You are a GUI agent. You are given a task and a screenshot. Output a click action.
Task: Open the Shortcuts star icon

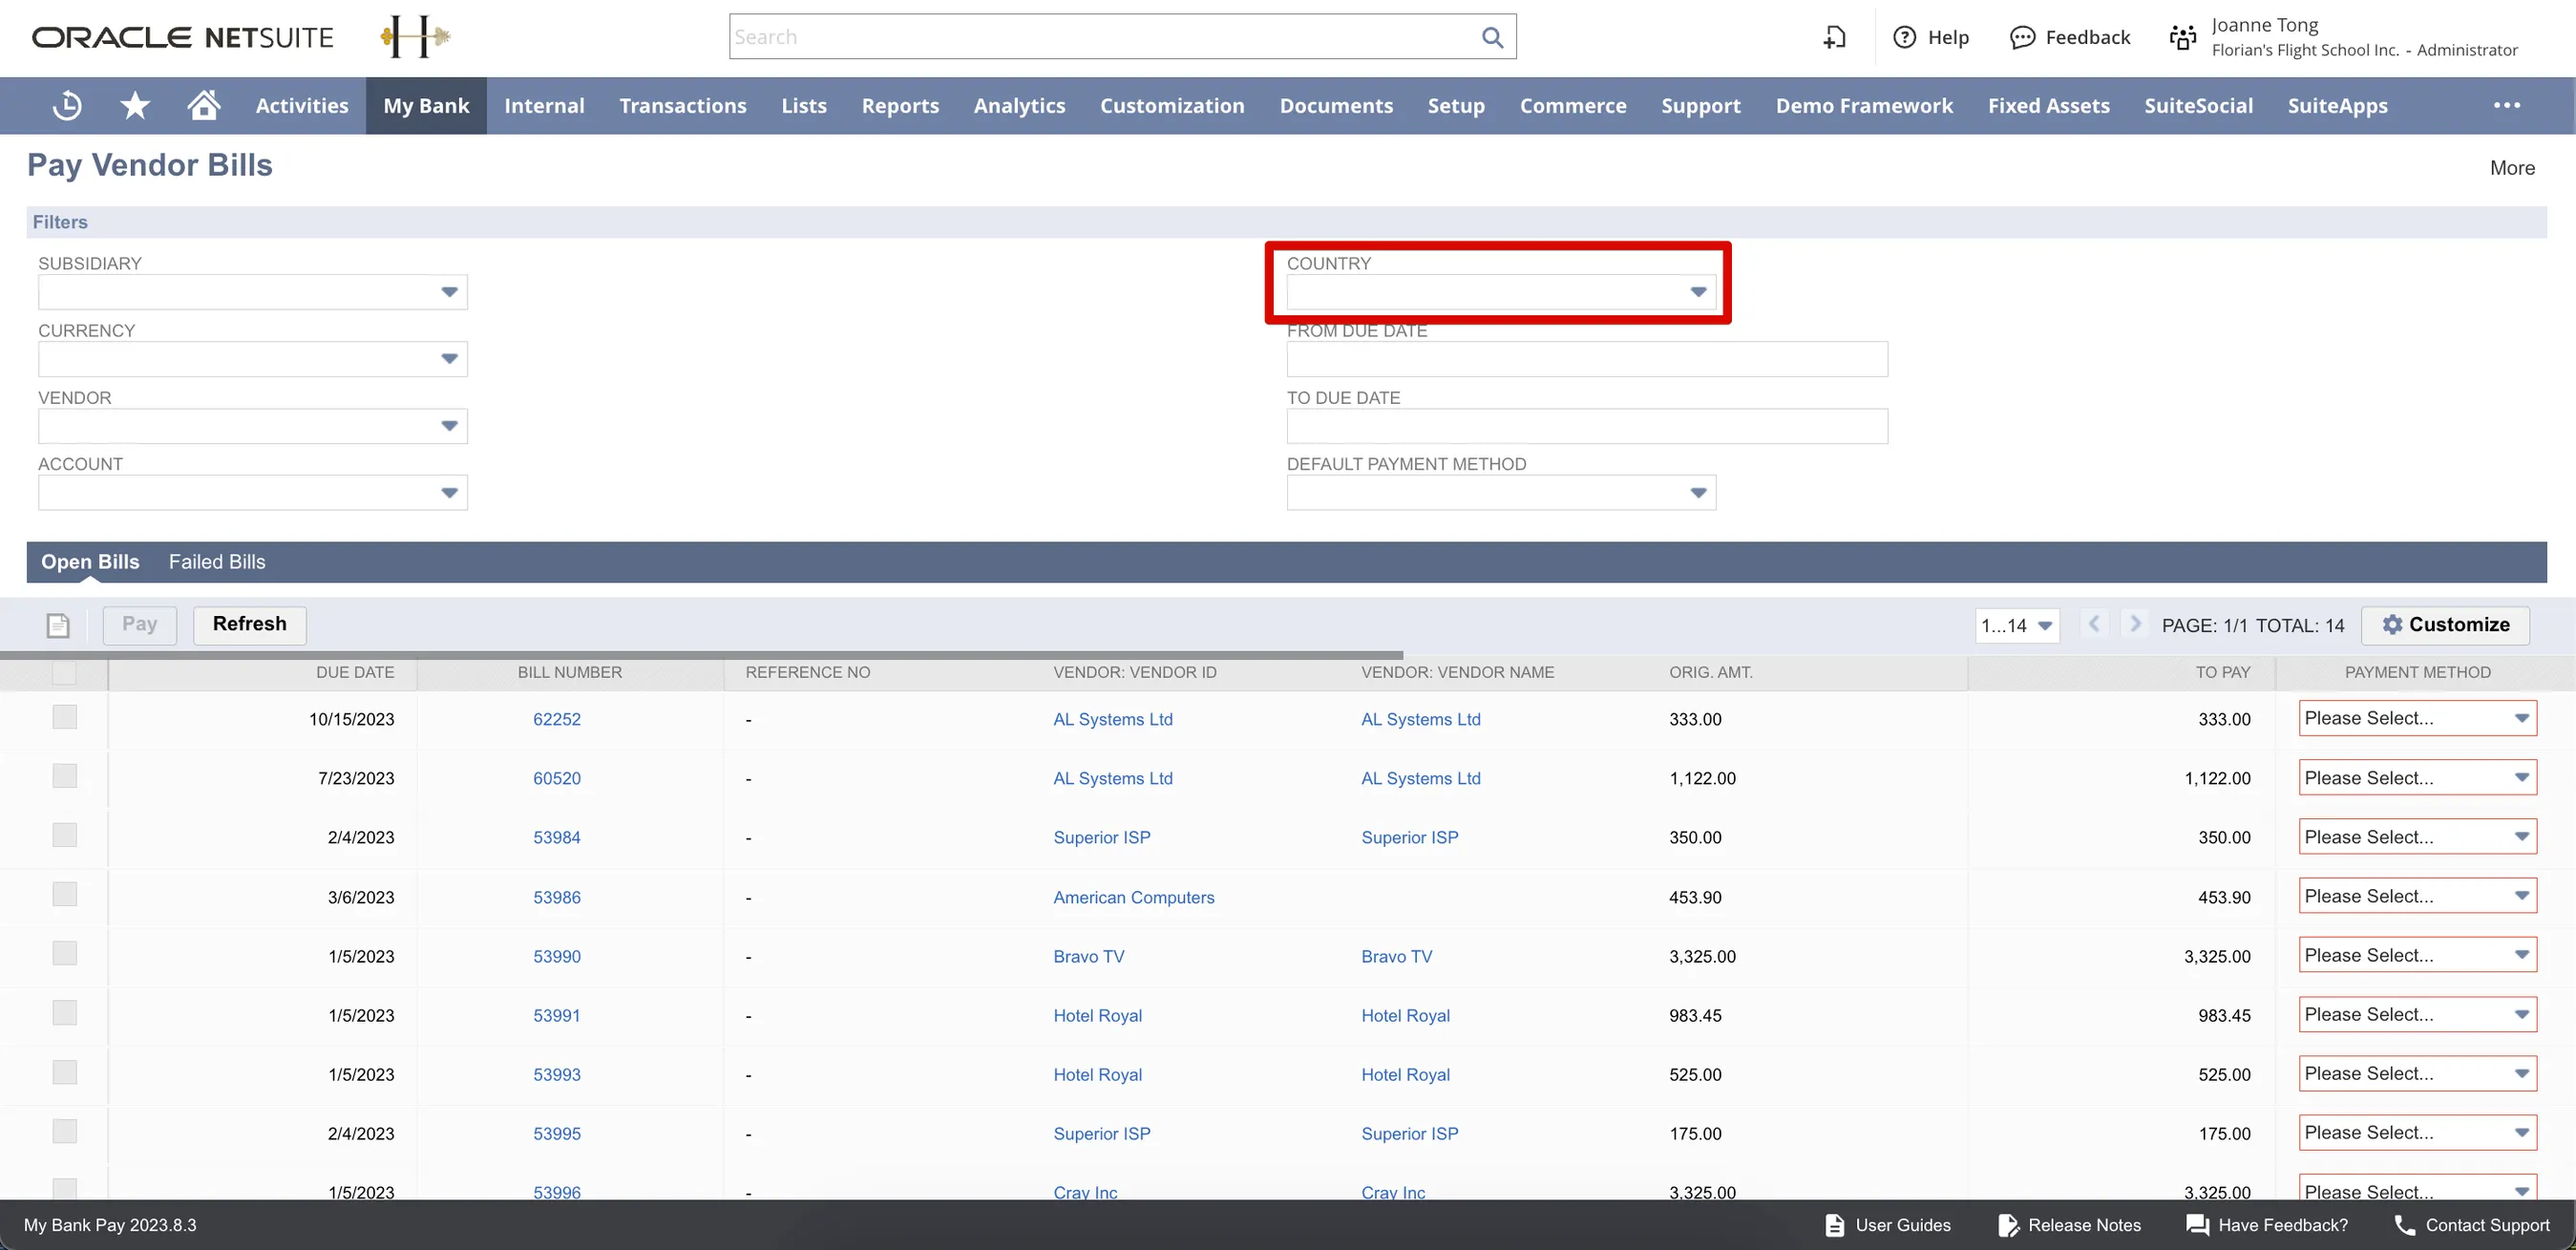[135, 105]
